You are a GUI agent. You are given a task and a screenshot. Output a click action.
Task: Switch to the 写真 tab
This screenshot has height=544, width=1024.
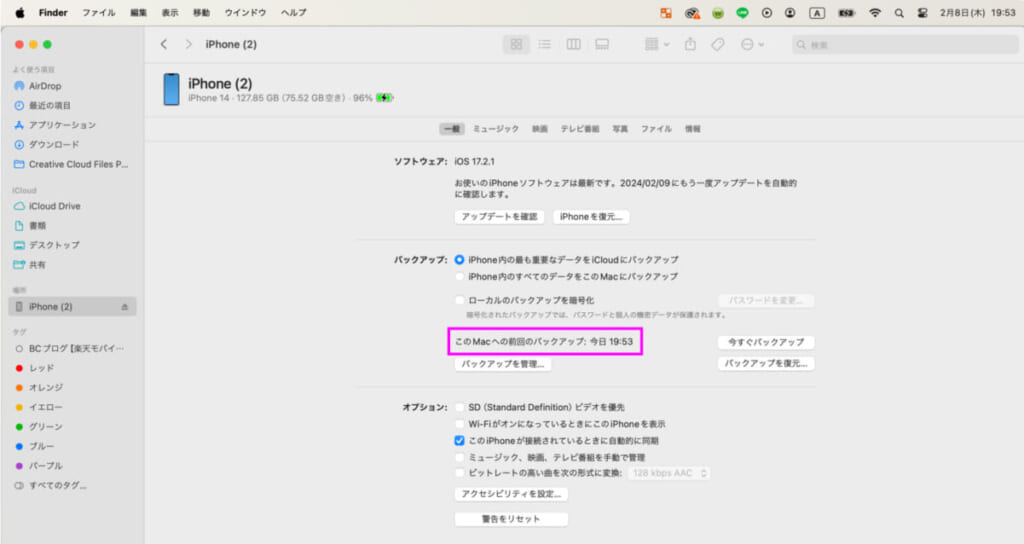click(620, 129)
